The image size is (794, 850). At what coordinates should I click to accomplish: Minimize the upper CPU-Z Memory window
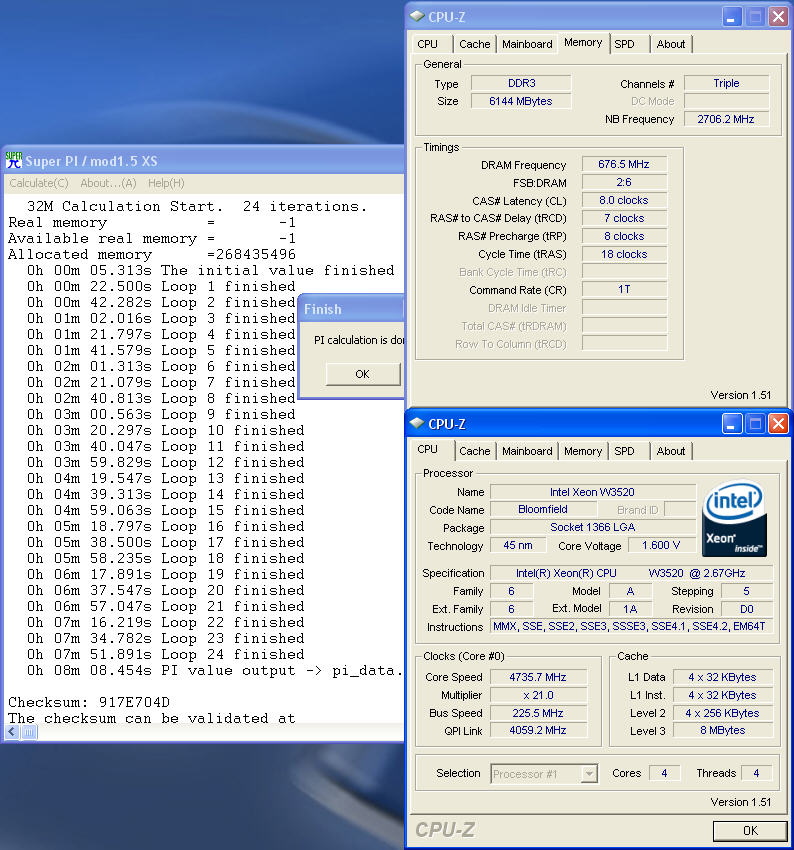[731, 17]
